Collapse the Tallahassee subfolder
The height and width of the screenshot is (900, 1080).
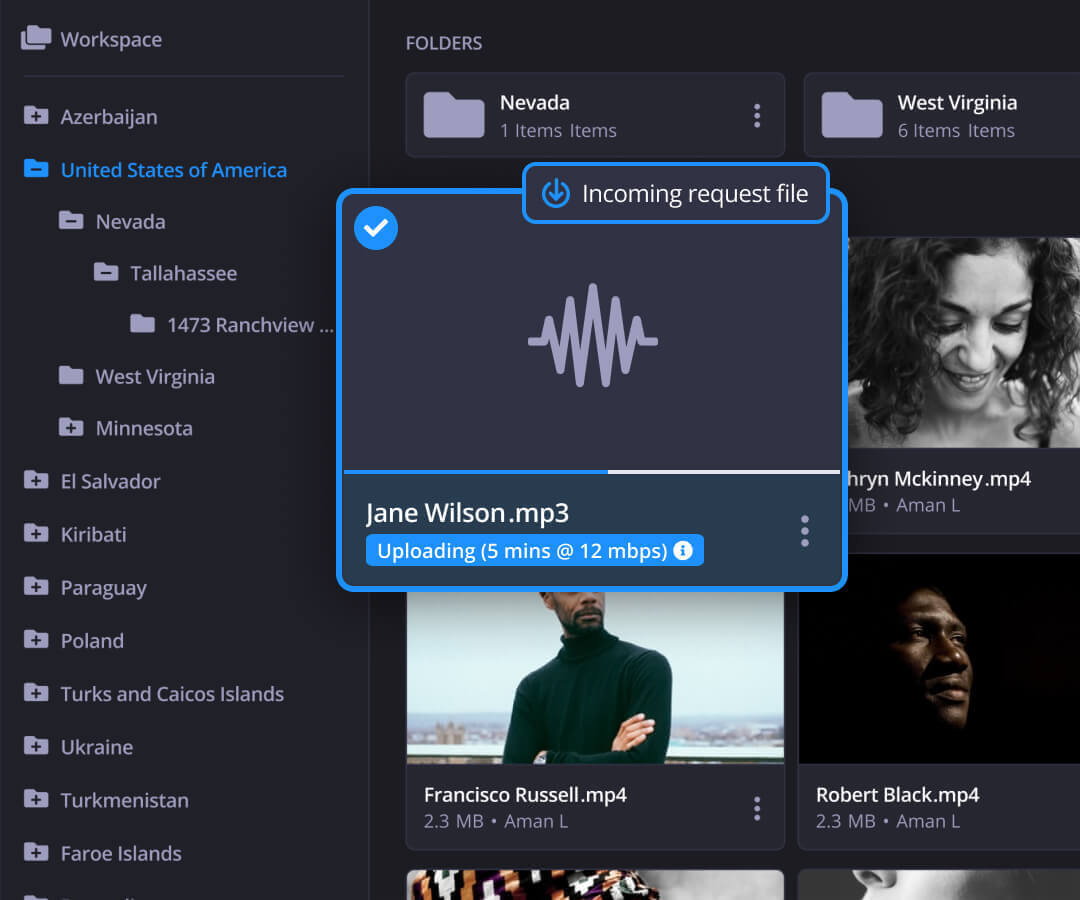click(x=106, y=272)
